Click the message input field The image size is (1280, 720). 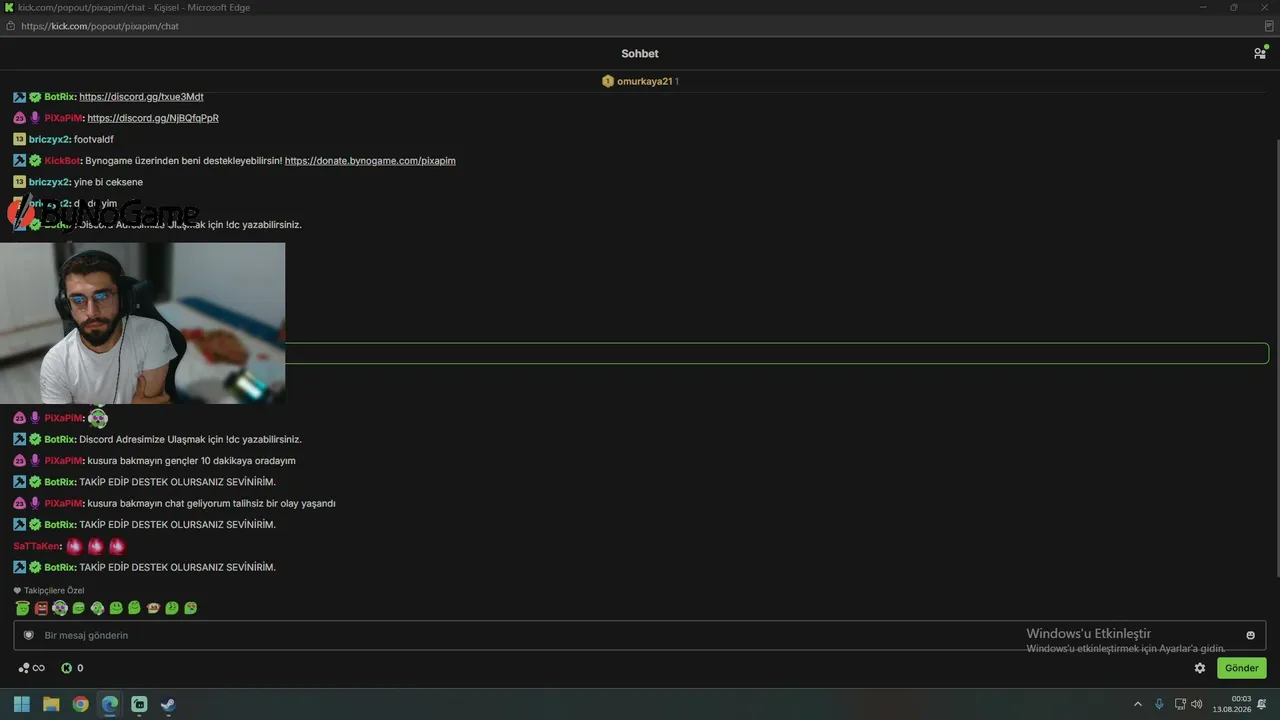pyautogui.click(x=640, y=635)
